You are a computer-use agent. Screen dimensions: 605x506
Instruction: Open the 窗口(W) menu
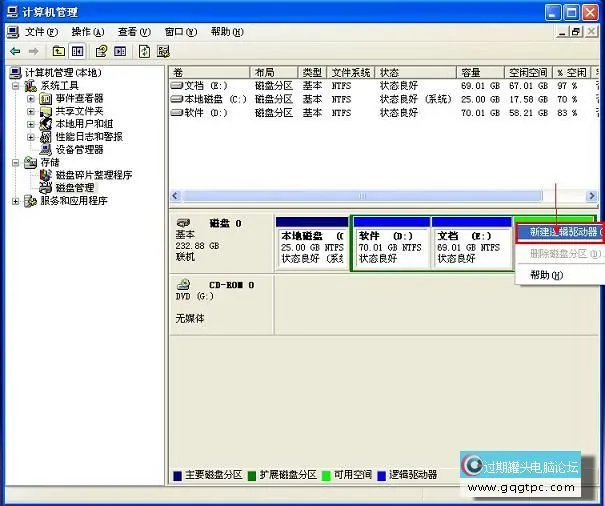click(181, 32)
